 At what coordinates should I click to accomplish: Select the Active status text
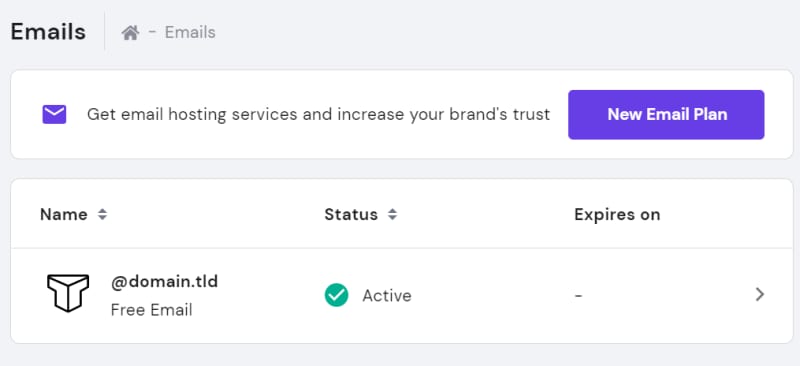387,296
